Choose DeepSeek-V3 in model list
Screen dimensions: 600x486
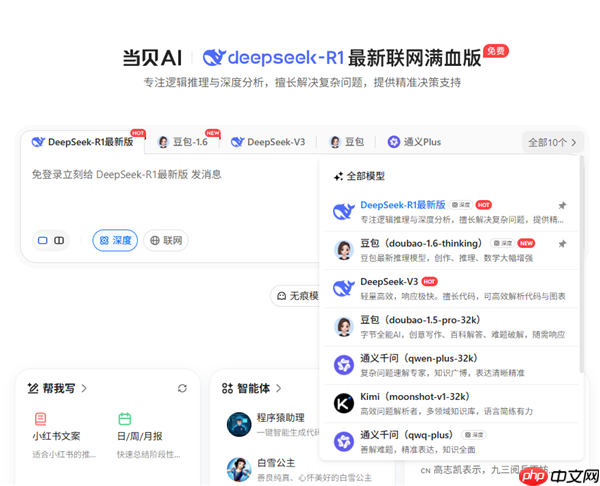(x=452, y=289)
